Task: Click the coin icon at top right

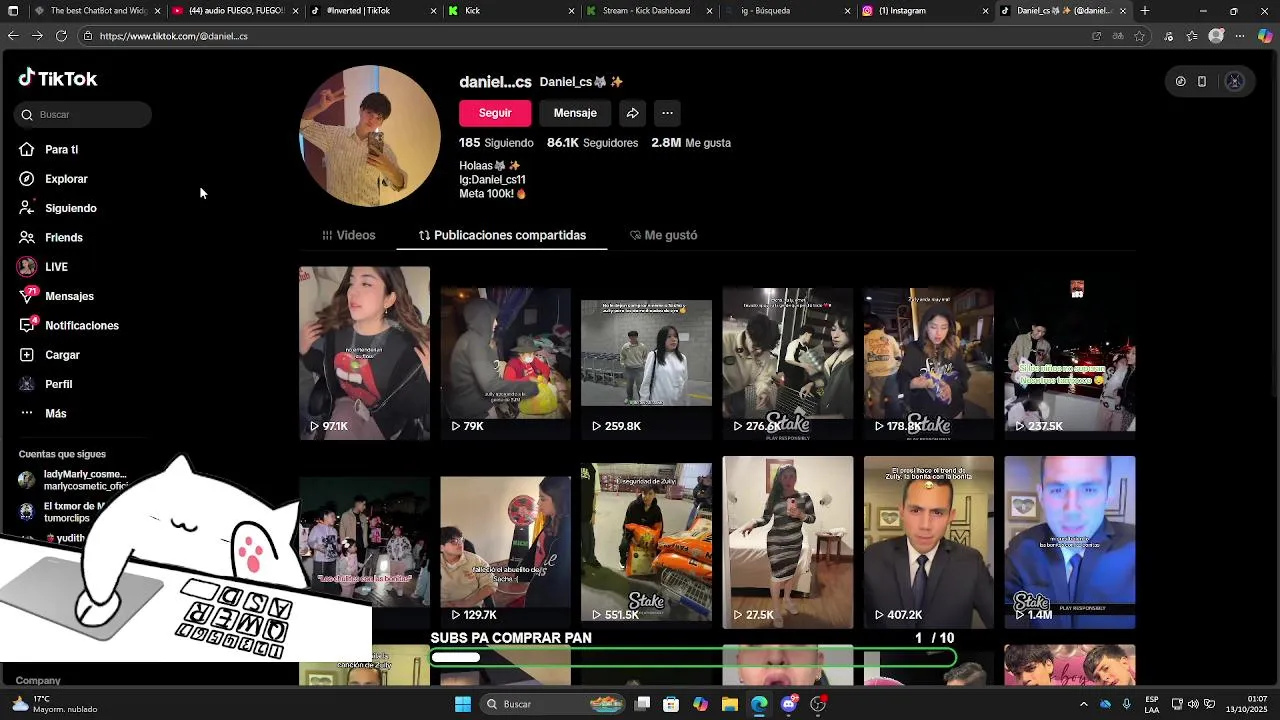Action: click(x=1181, y=82)
